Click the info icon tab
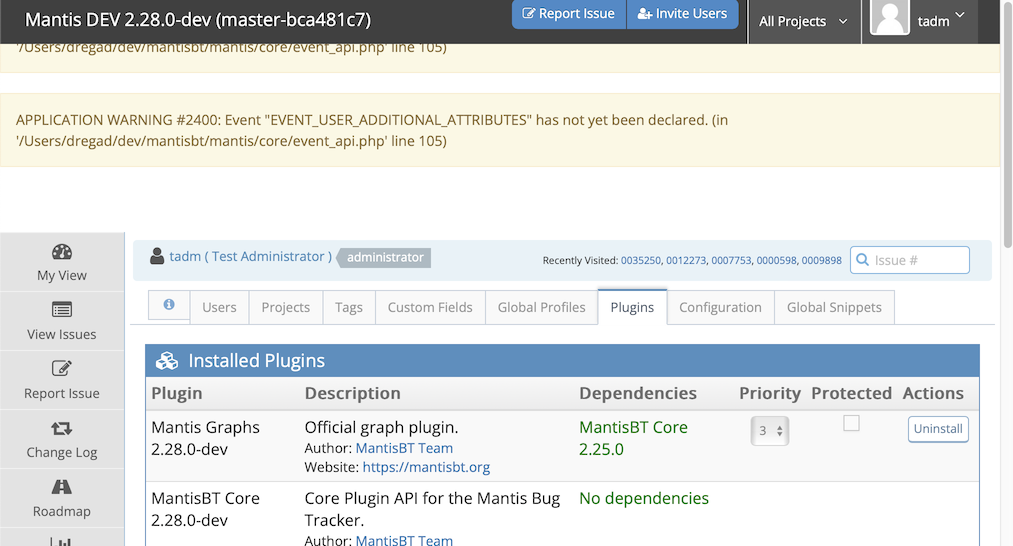Screen dimensions: 1013x546 [169, 306]
